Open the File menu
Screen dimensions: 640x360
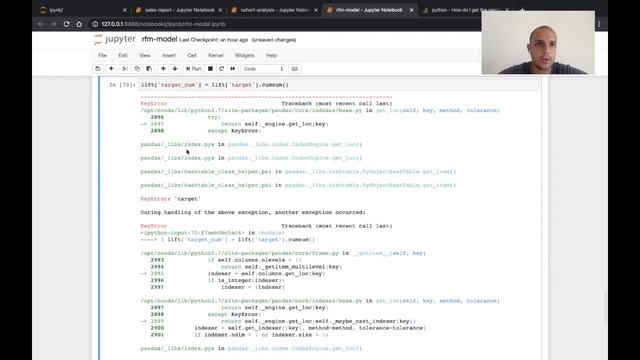pyautogui.click(x=102, y=56)
